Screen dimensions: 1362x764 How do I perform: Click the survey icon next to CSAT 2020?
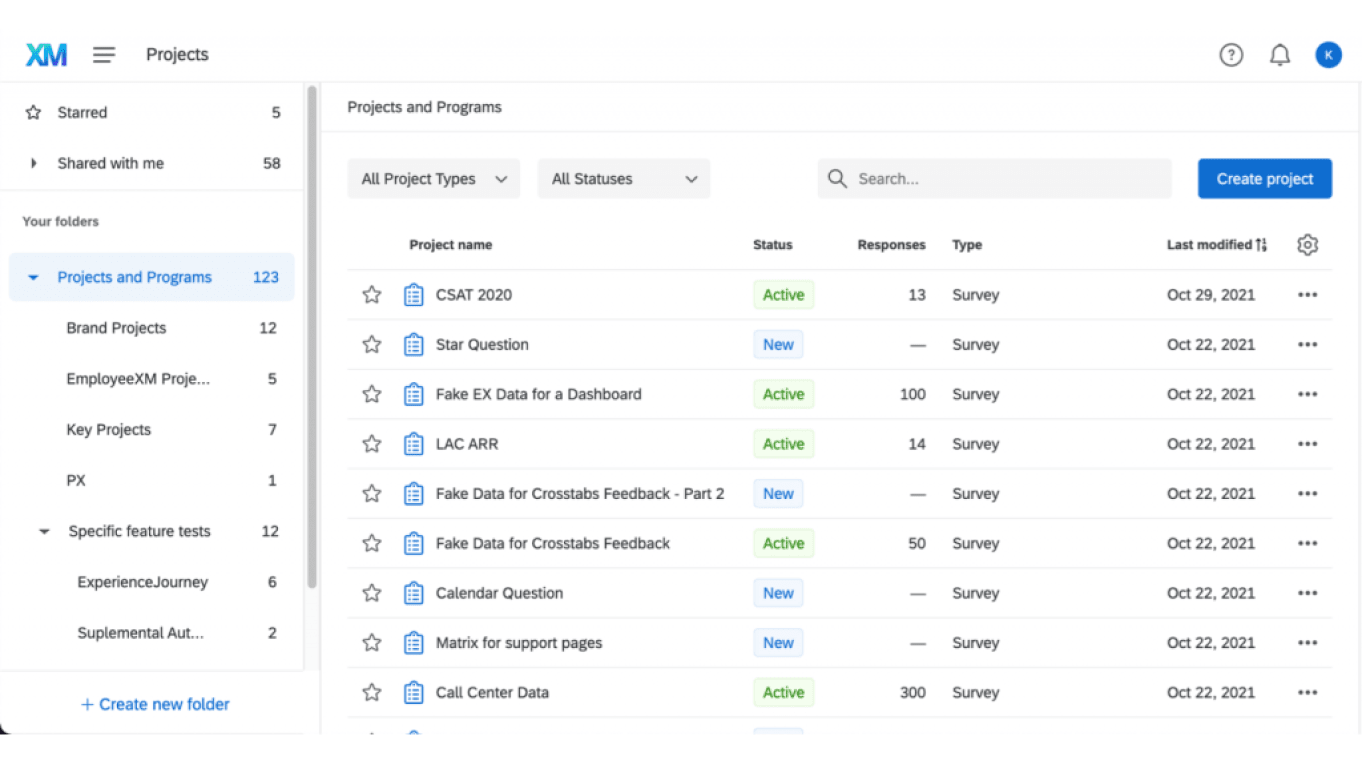pos(414,294)
